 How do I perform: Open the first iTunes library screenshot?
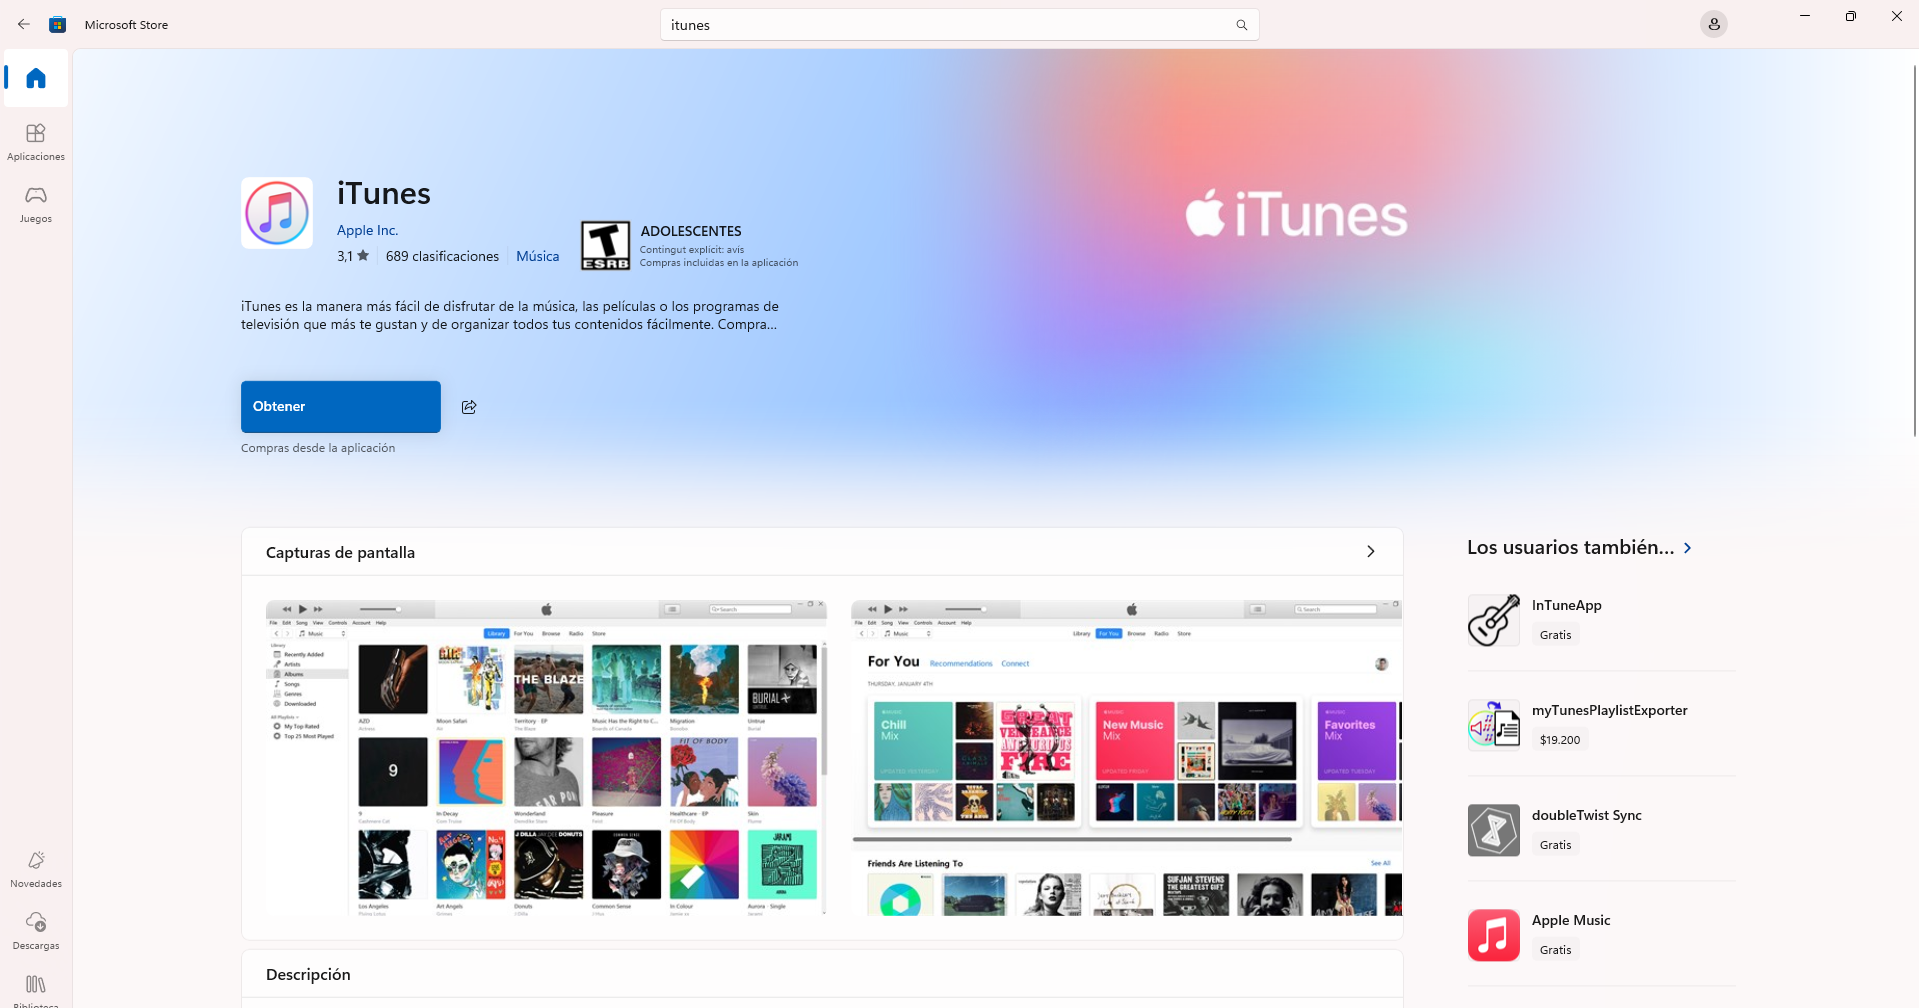(546, 757)
